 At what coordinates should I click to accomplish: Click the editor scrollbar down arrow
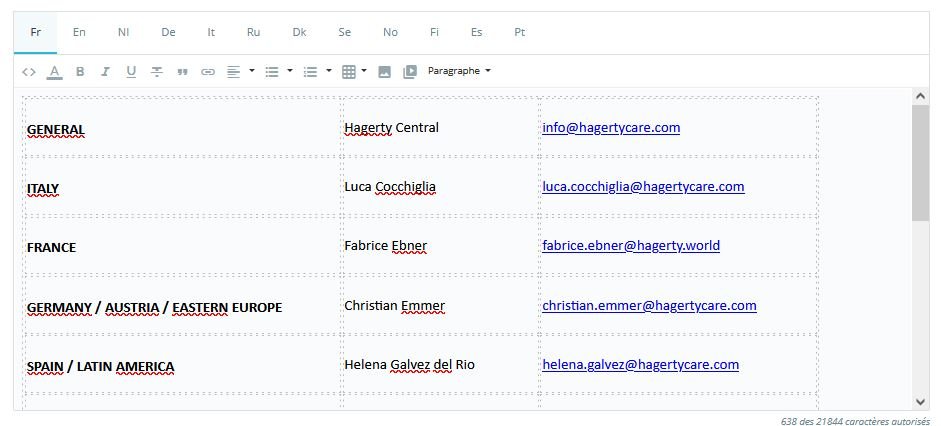point(919,402)
